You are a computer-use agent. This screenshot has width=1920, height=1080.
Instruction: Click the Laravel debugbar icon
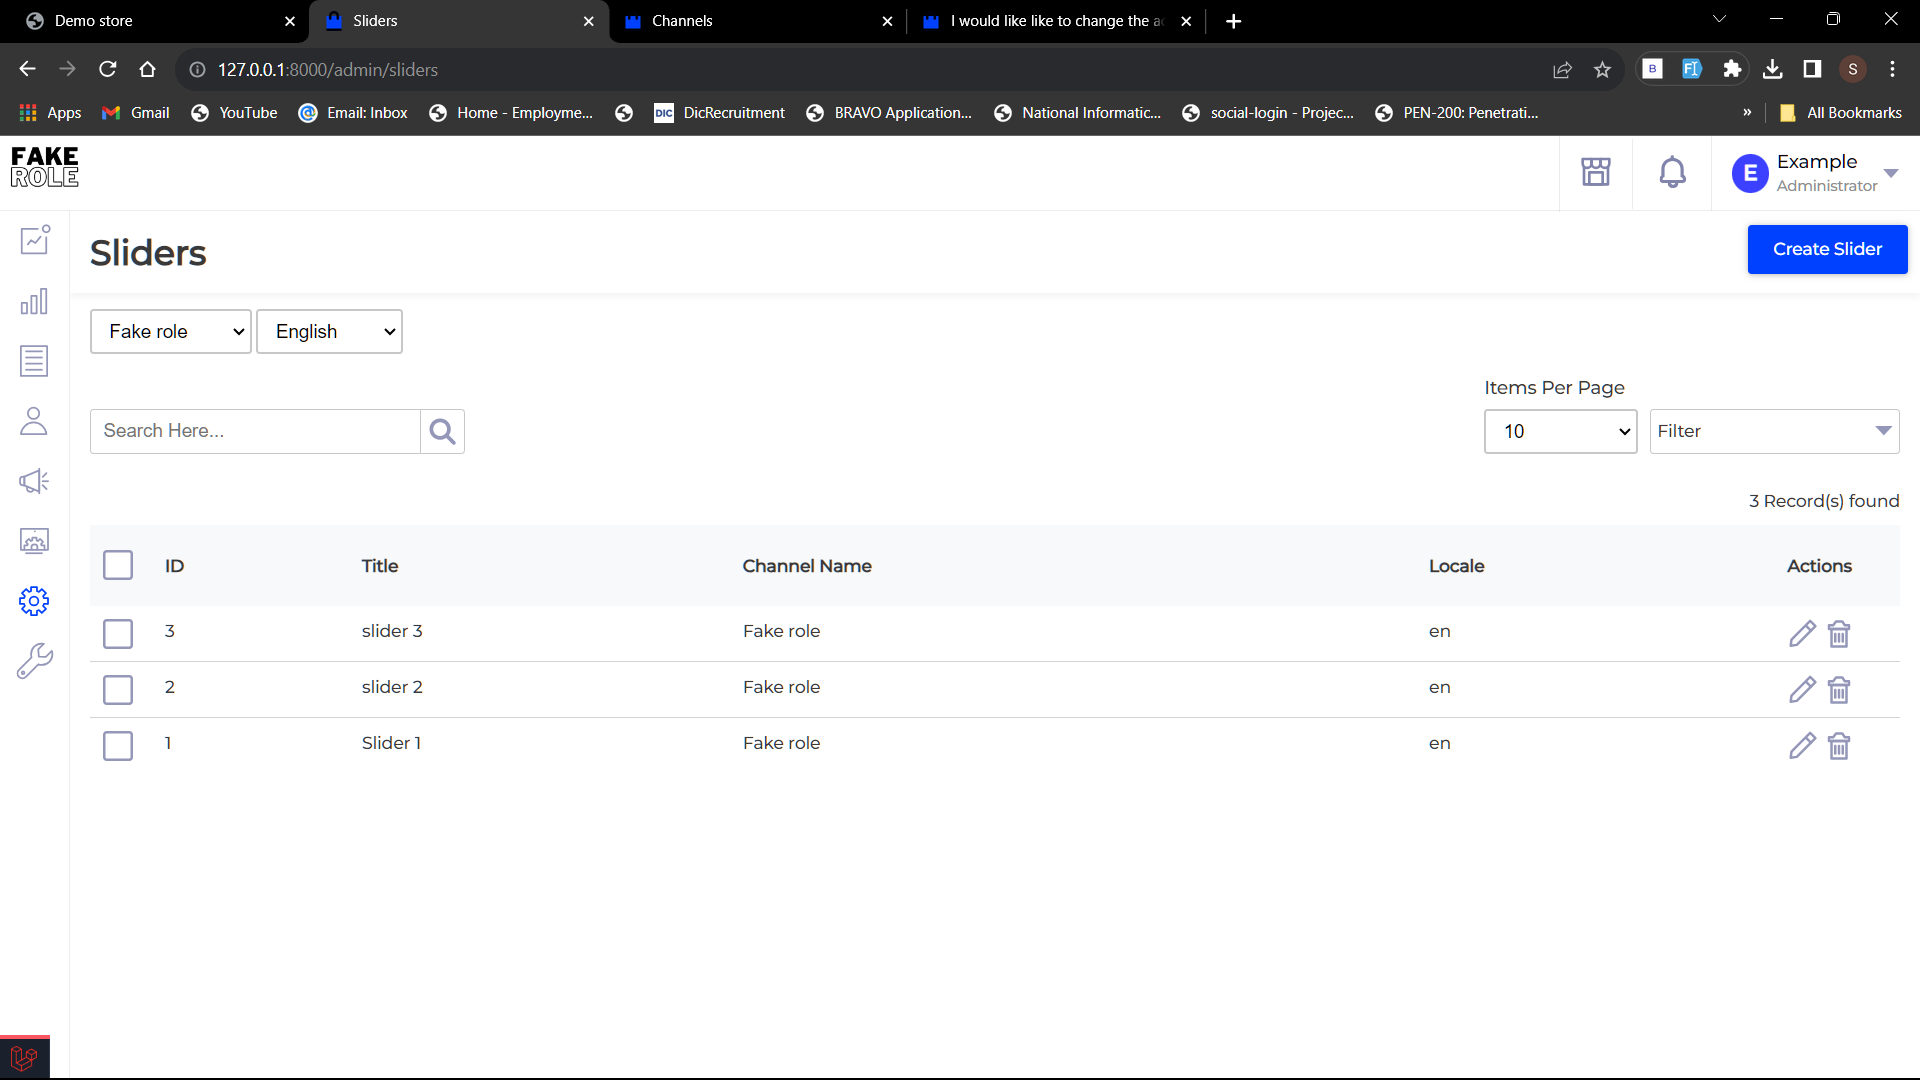(x=24, y=1058)
